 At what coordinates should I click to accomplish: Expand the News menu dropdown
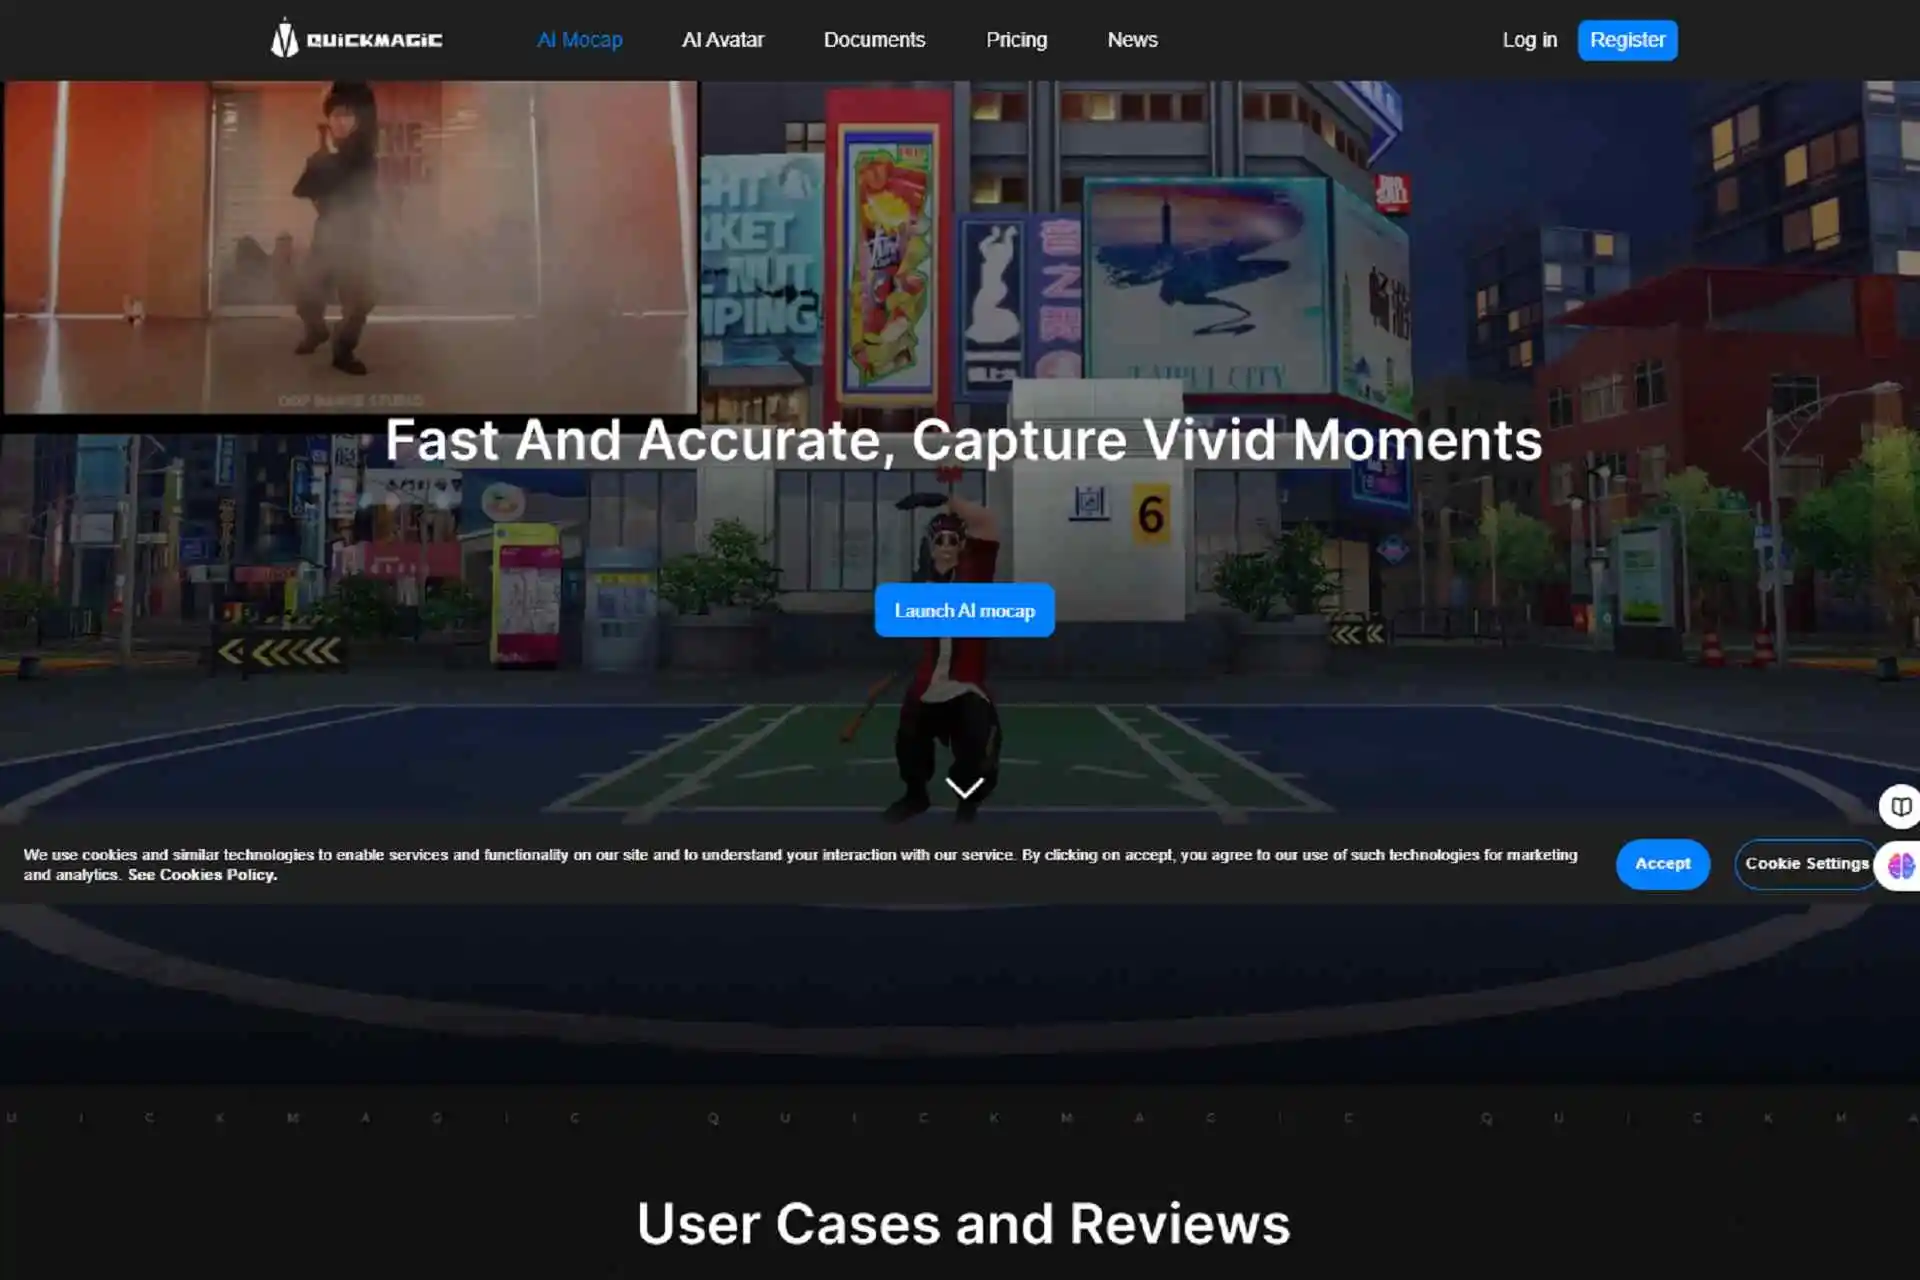tap(1133, 39)
